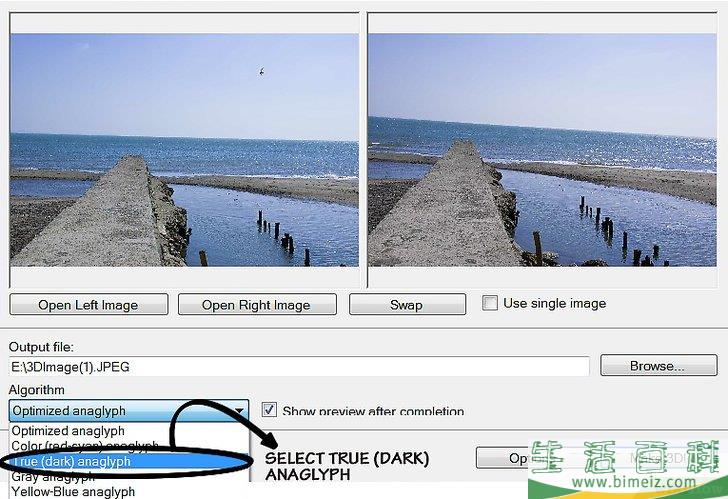Image resolution: width=728 pixels, height=499 pixels.
Task: Click the Open Left Image button
Action: coord(89,305)
